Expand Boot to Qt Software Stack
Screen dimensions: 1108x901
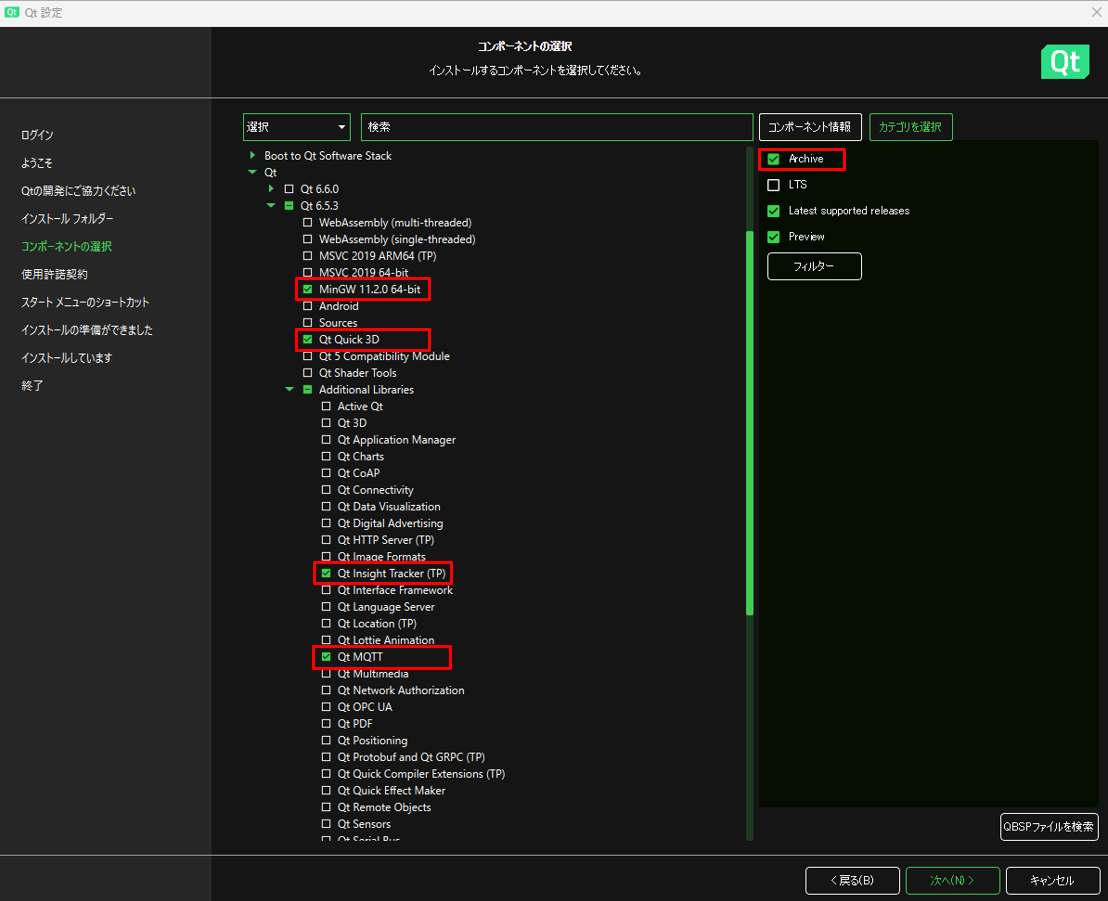coord(252,156)
